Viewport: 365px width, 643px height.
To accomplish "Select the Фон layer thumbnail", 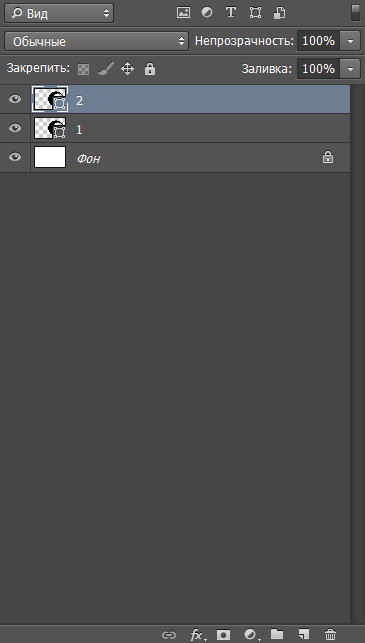I will pos(50,157).
